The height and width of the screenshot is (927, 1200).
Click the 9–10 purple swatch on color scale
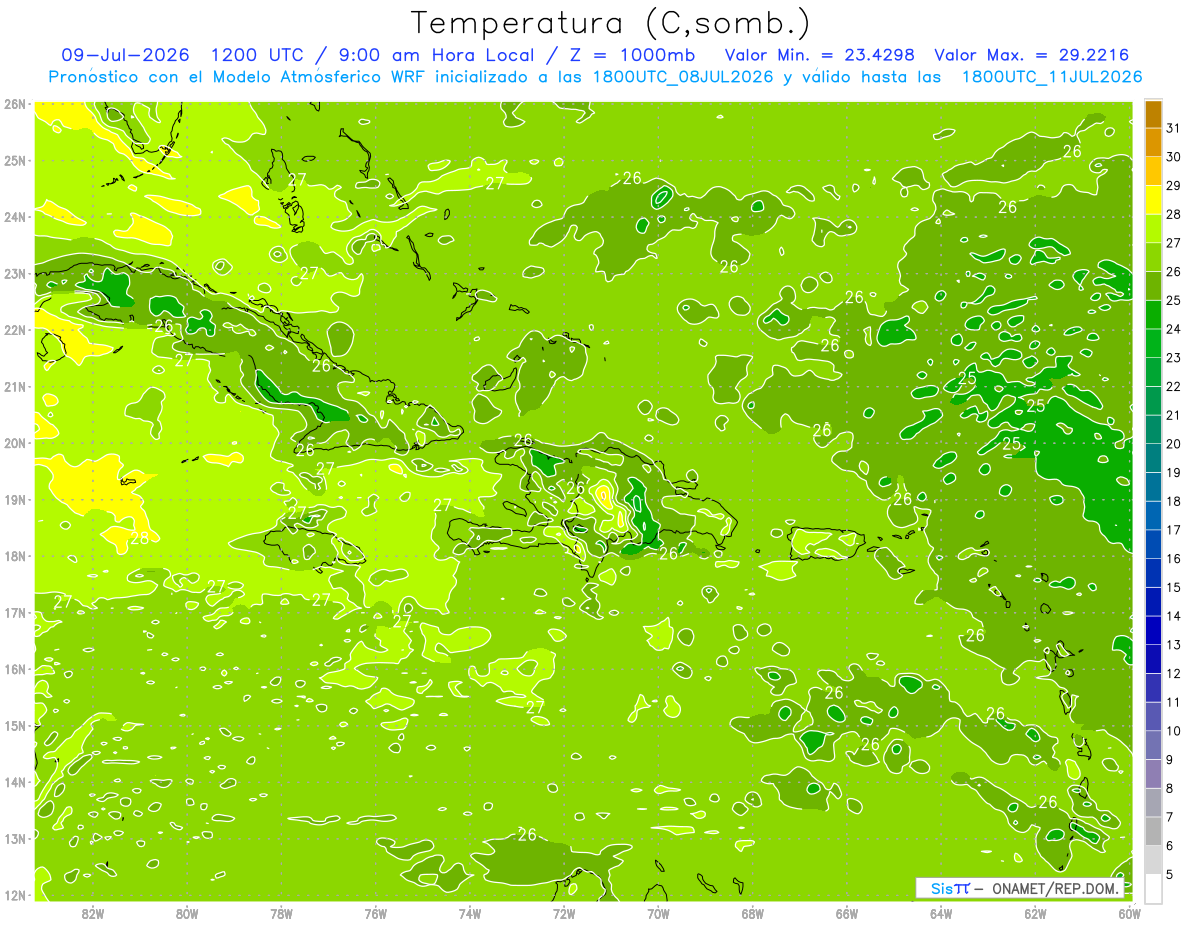coord(1153,745)
